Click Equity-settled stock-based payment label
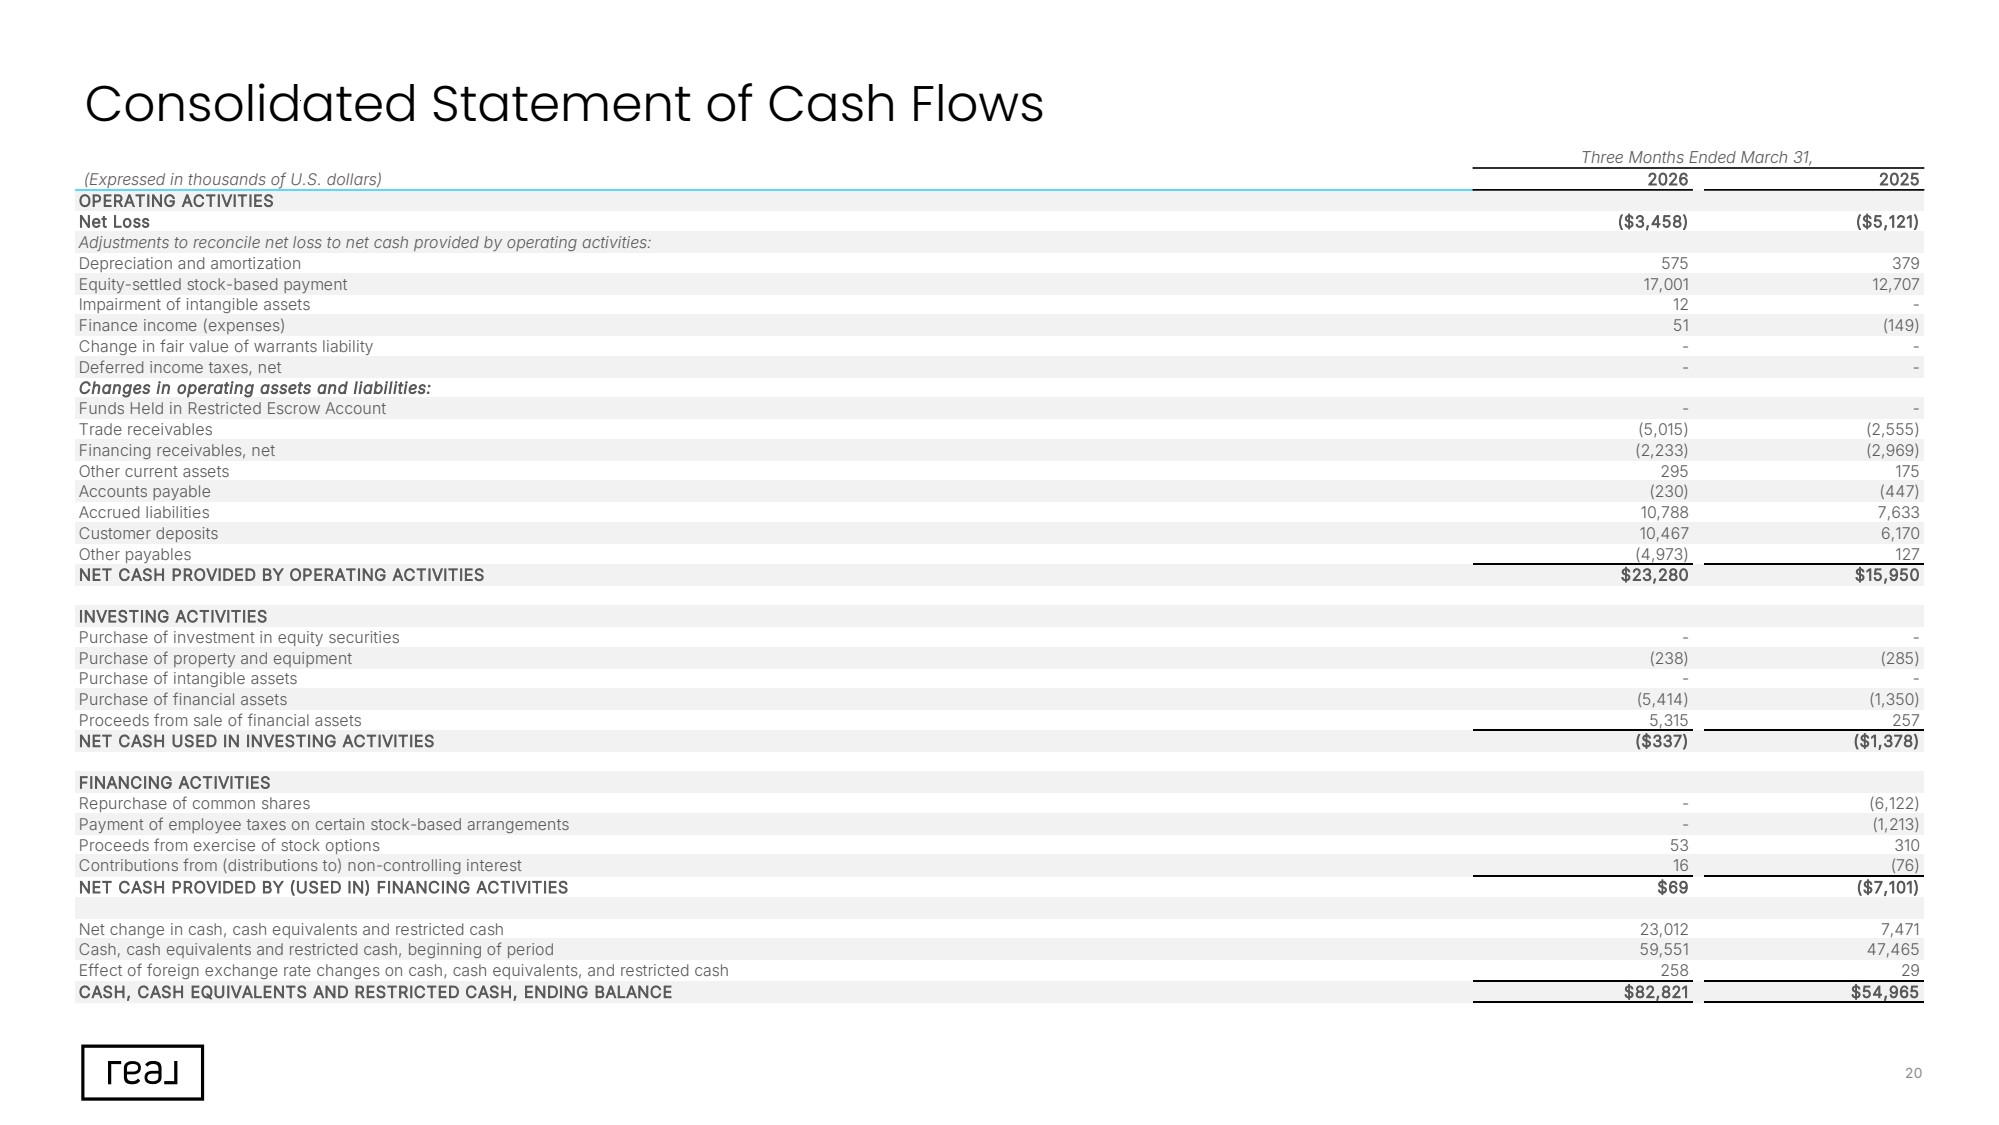Viewport: 1999px width, 1125px height. 213,285
